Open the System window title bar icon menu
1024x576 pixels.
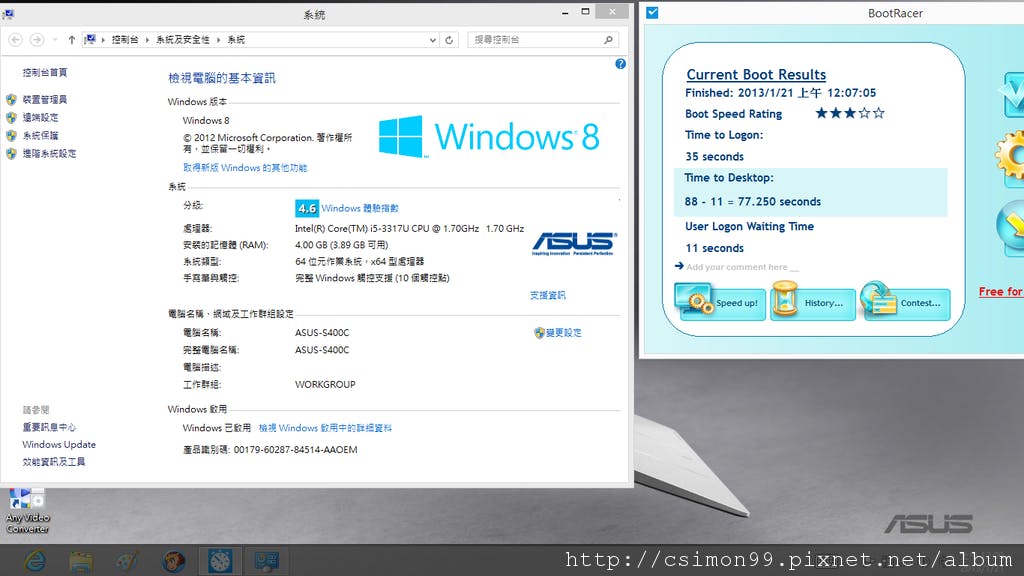(8, 14)
